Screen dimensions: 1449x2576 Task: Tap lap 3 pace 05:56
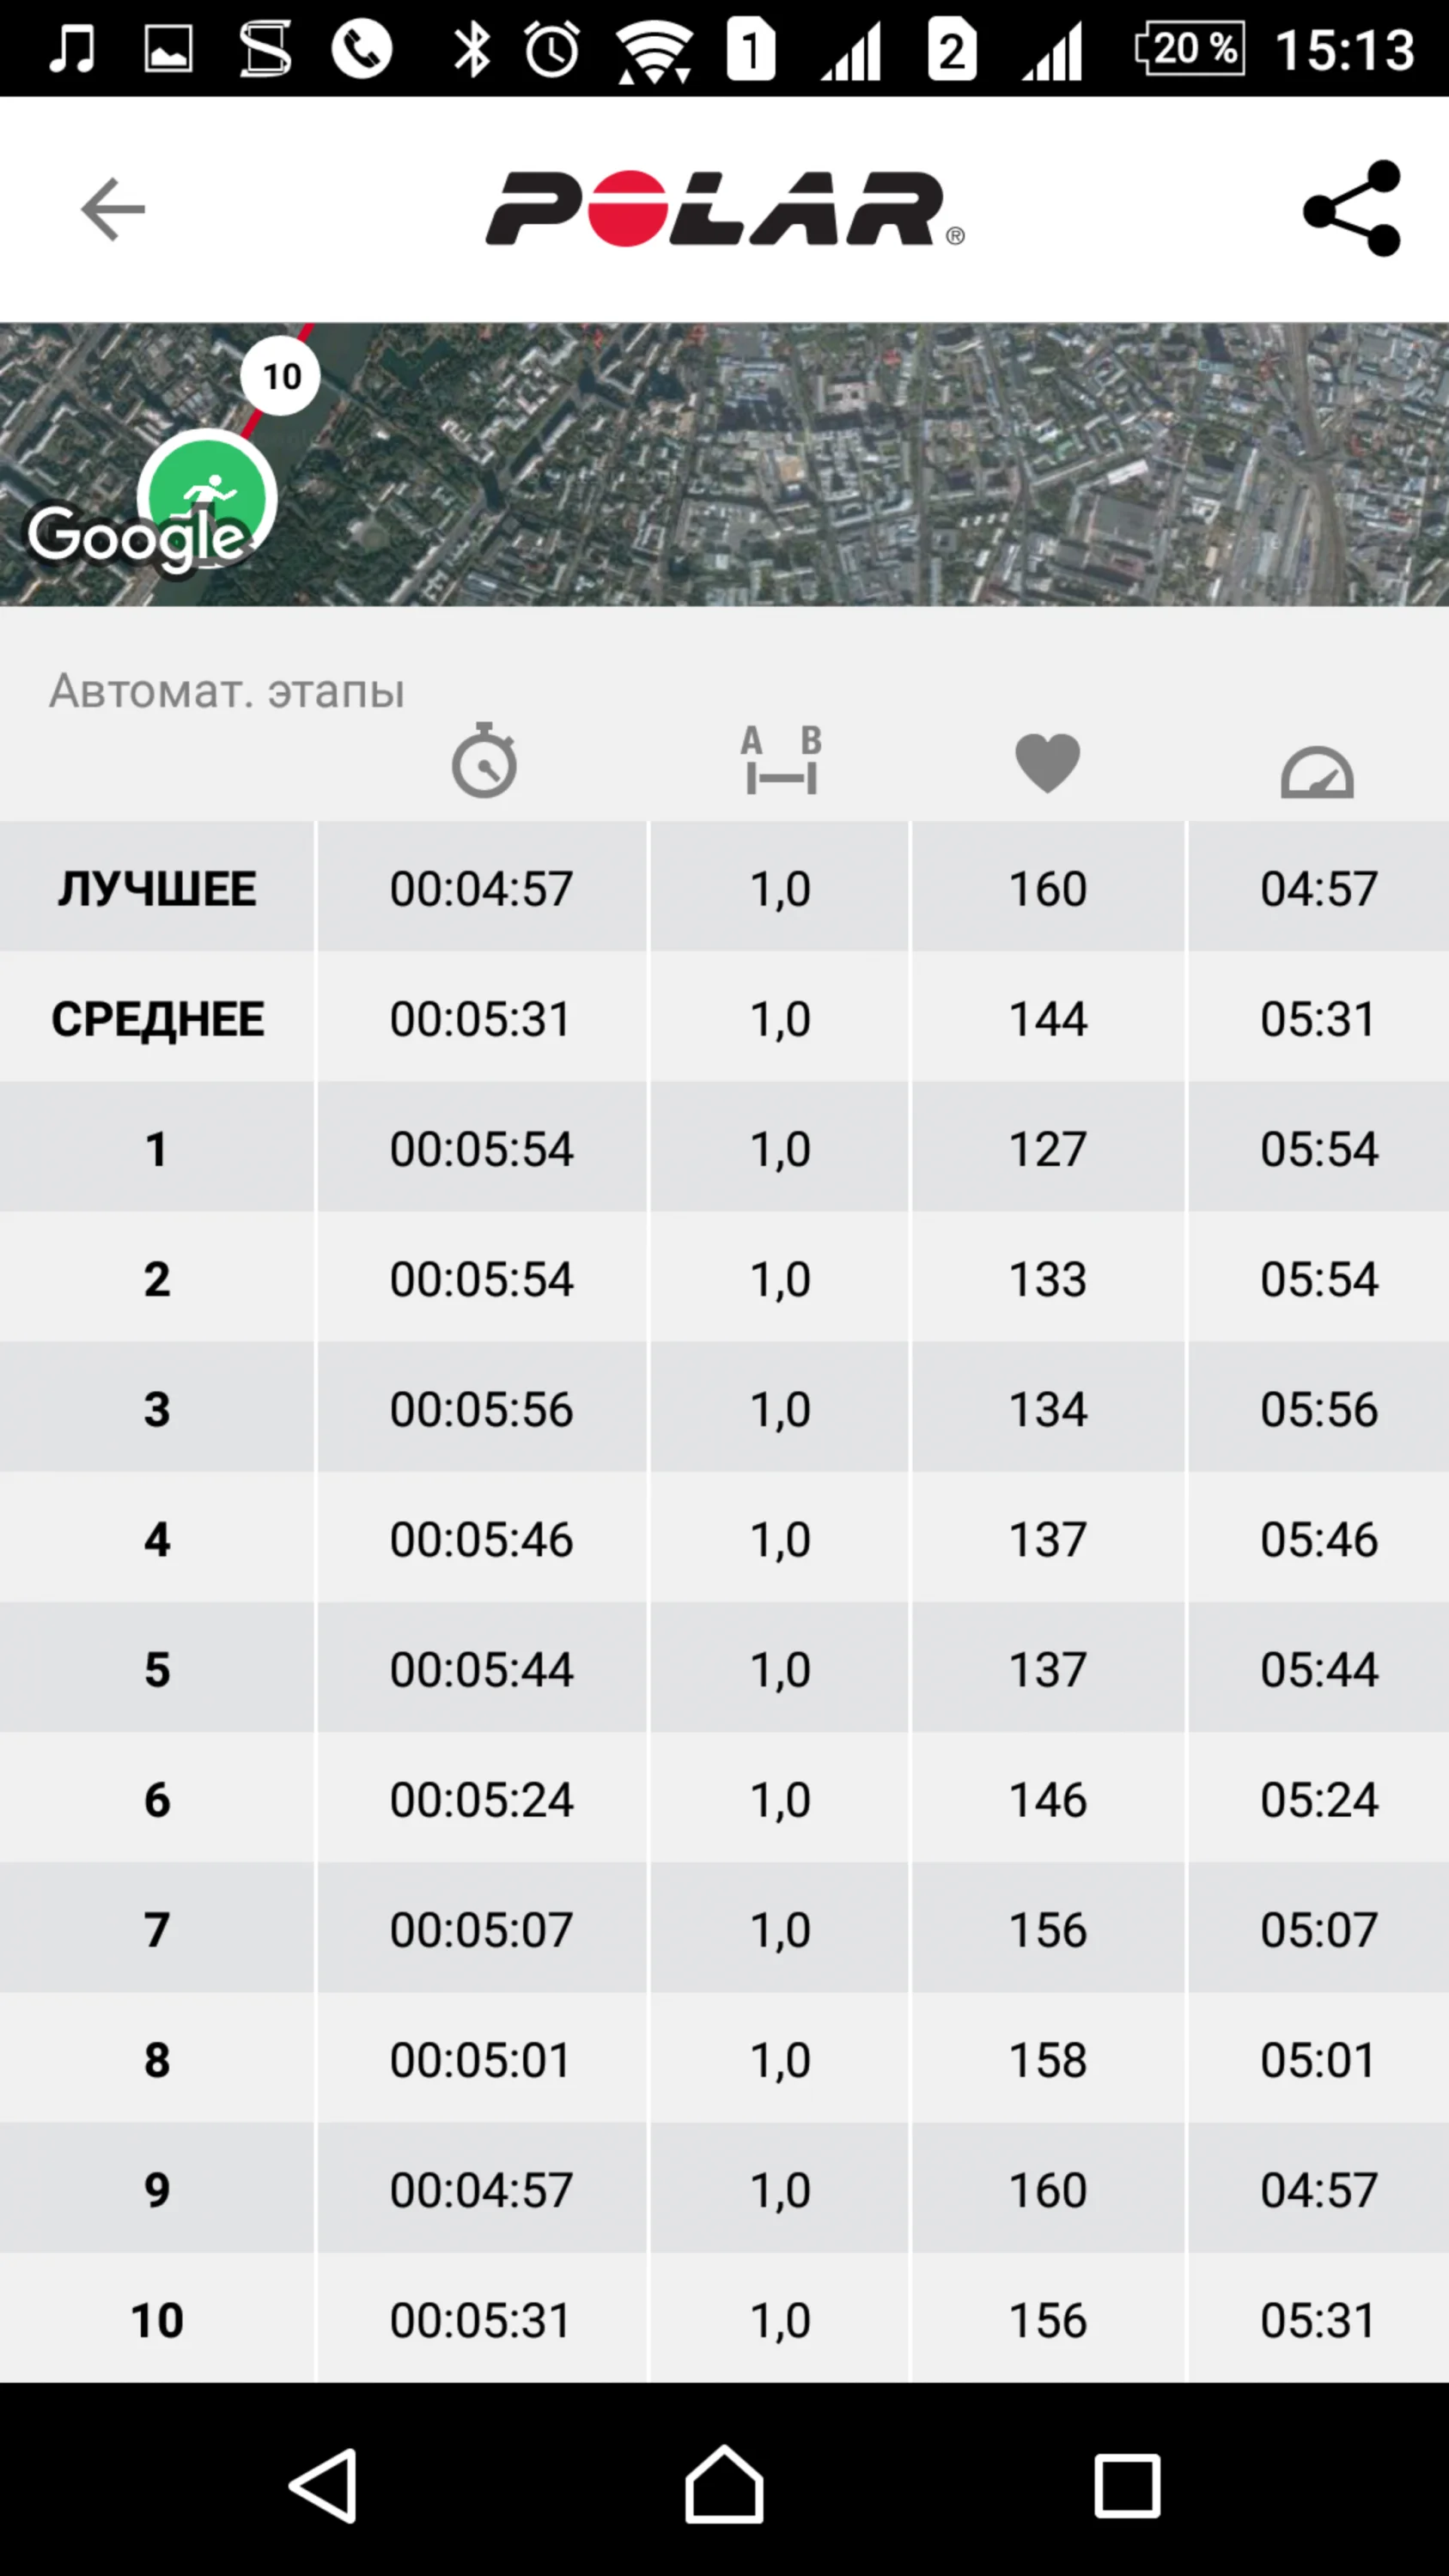click(x=1318, y=1409)
